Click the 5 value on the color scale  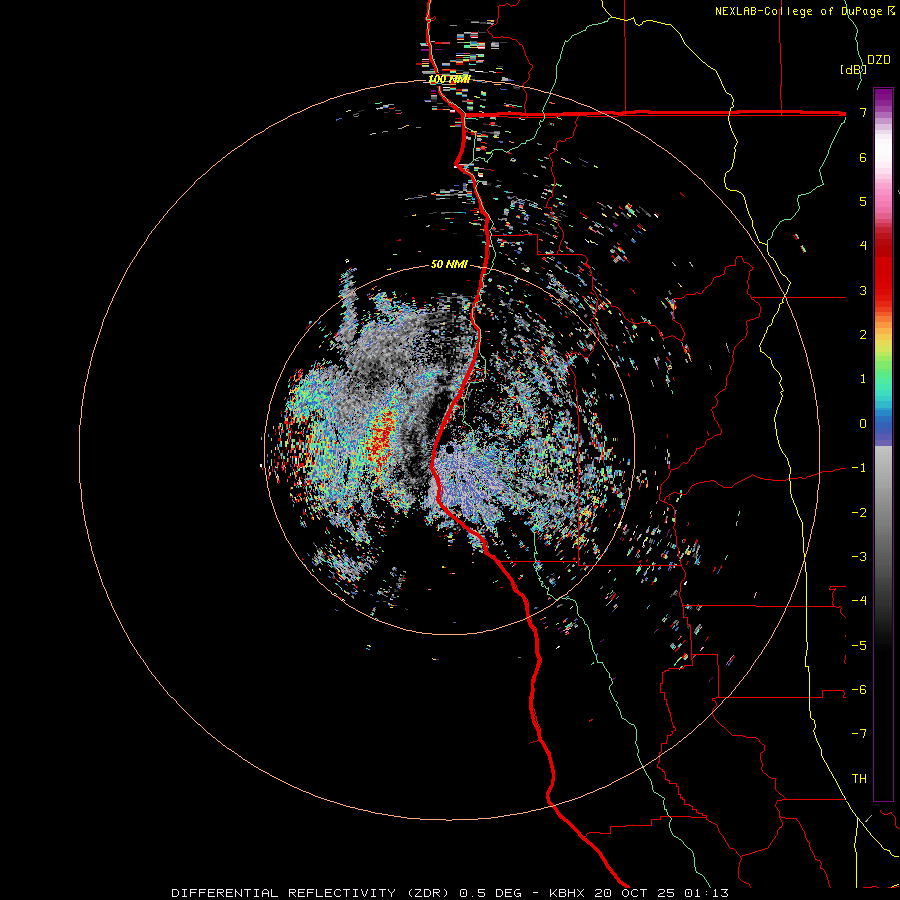click(x=863, y=201)
